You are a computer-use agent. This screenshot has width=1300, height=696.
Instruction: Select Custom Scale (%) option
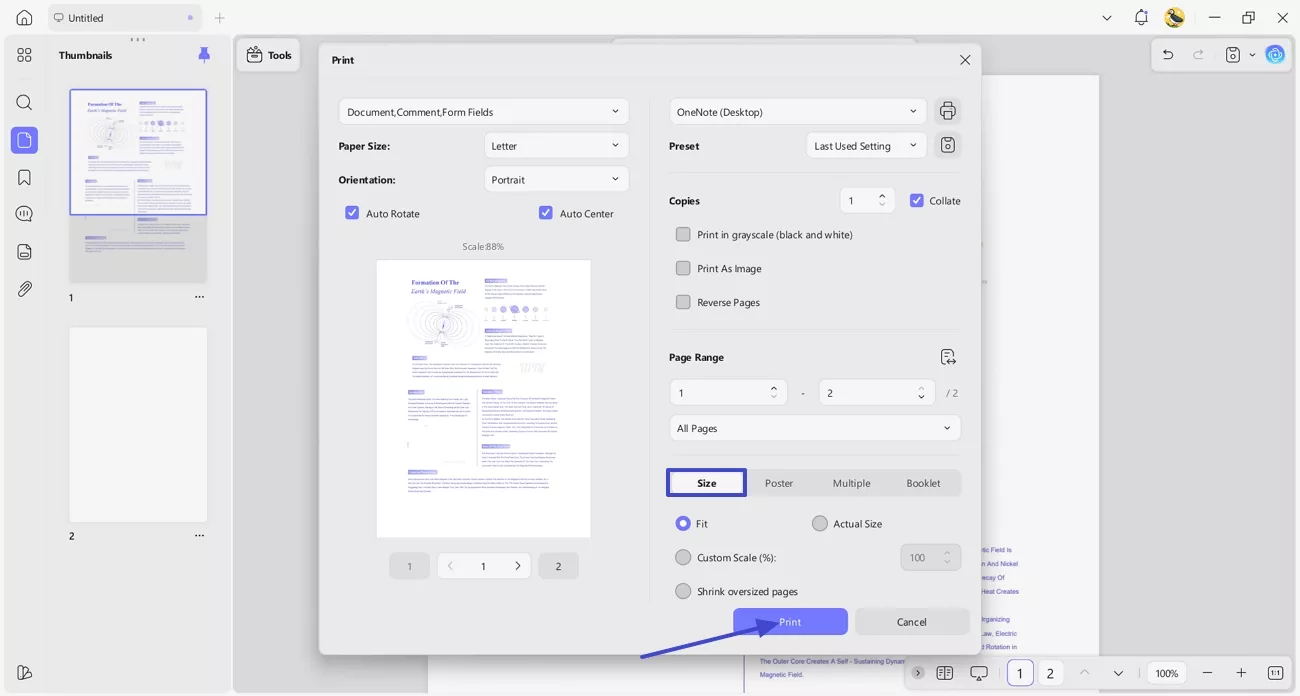[683, 557]
